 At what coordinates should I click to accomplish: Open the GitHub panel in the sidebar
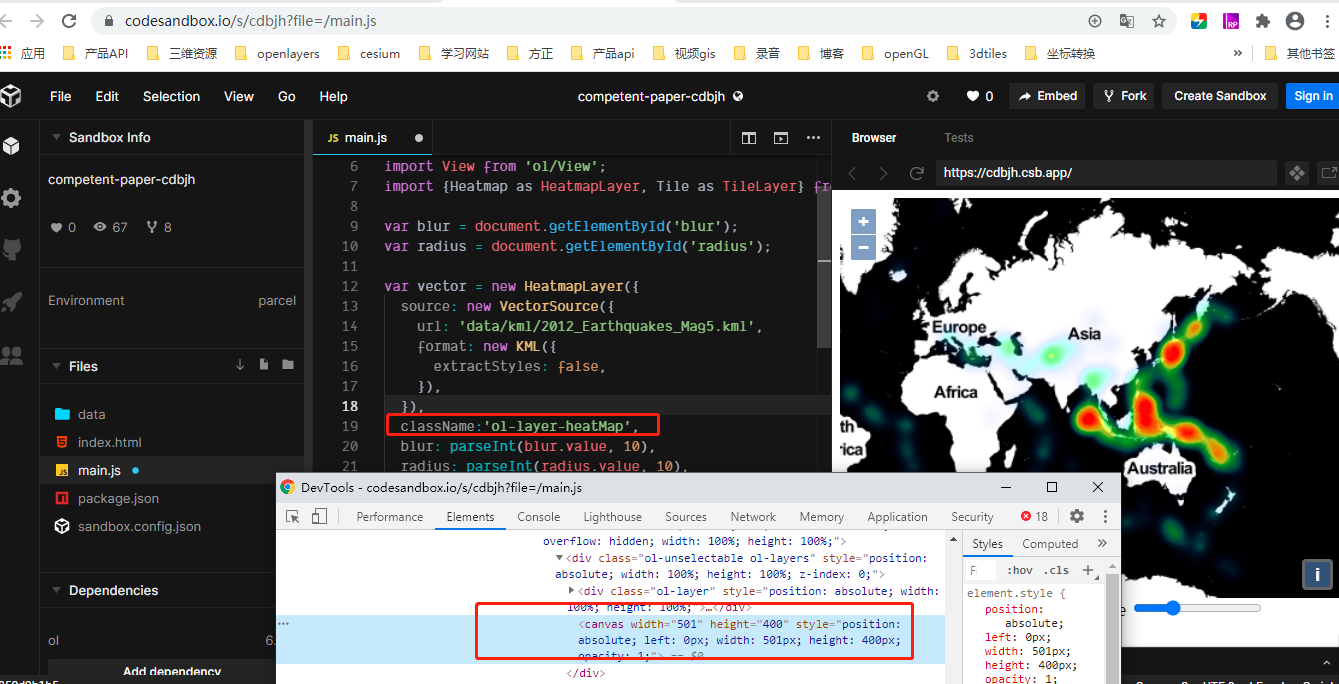13,247
